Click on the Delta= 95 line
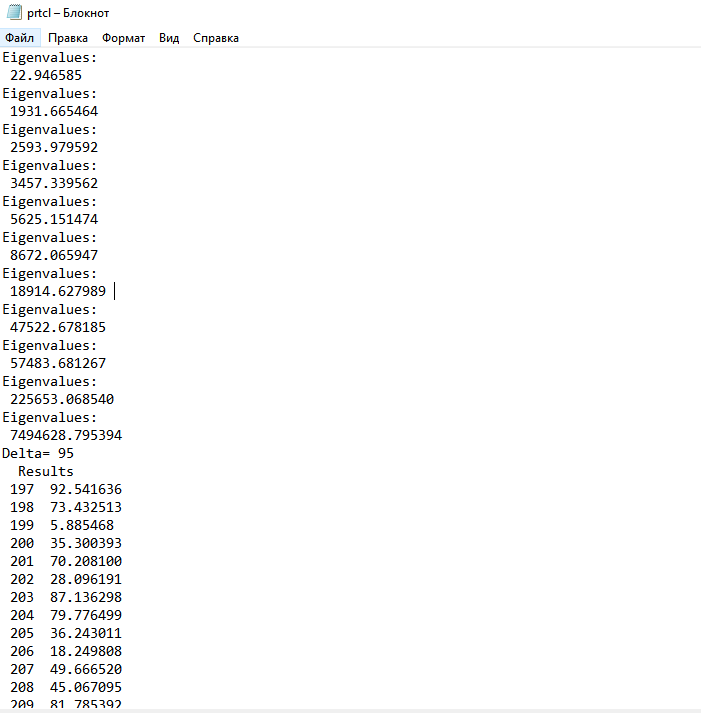This screenshot has height=713, width=701. (38, 453)
